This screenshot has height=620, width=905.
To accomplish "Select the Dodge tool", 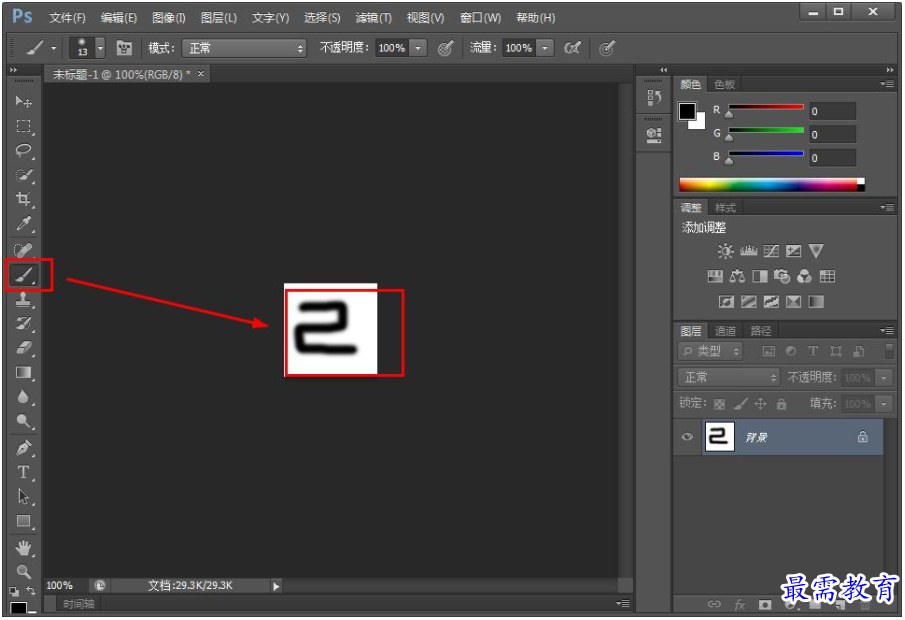I will point(23,421).
